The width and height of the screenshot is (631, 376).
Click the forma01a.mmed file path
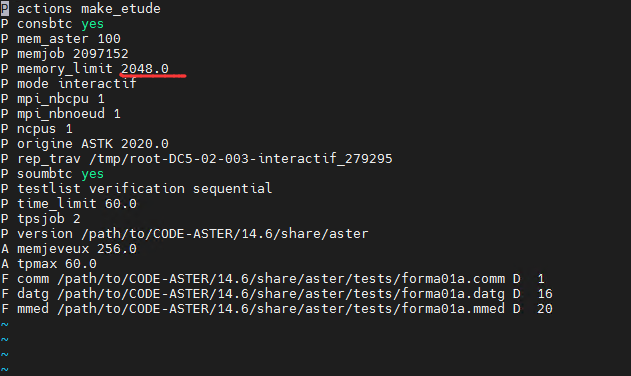coord(281,309)
